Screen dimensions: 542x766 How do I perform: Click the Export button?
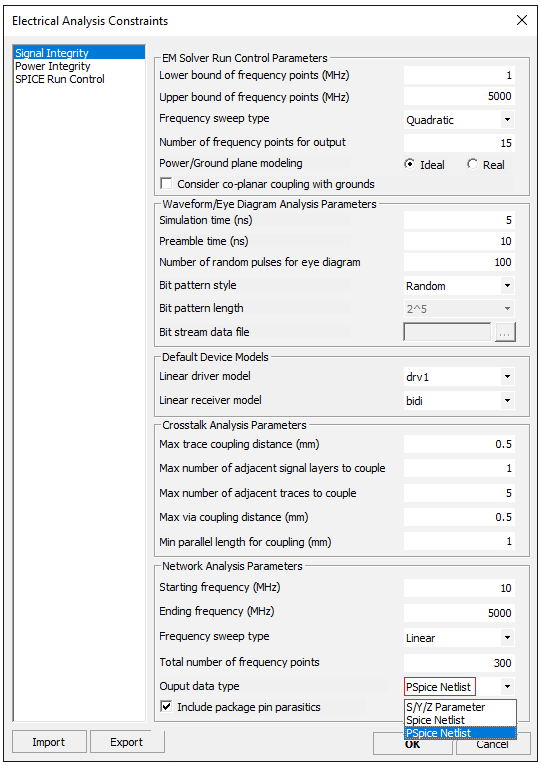(x=127, y=742)
